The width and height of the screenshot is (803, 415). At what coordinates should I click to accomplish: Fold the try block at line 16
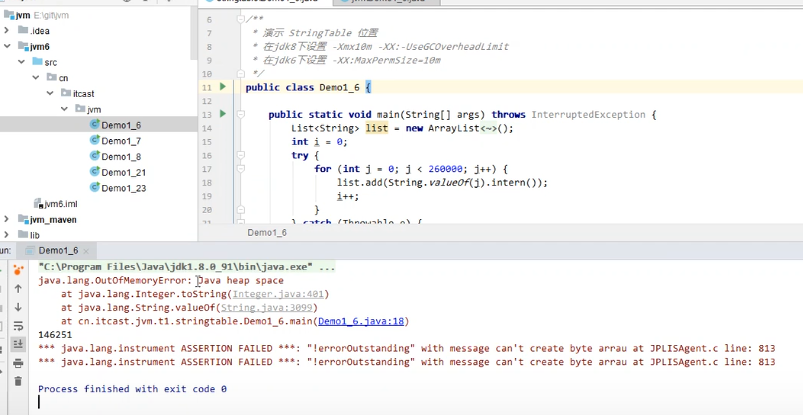241,155
